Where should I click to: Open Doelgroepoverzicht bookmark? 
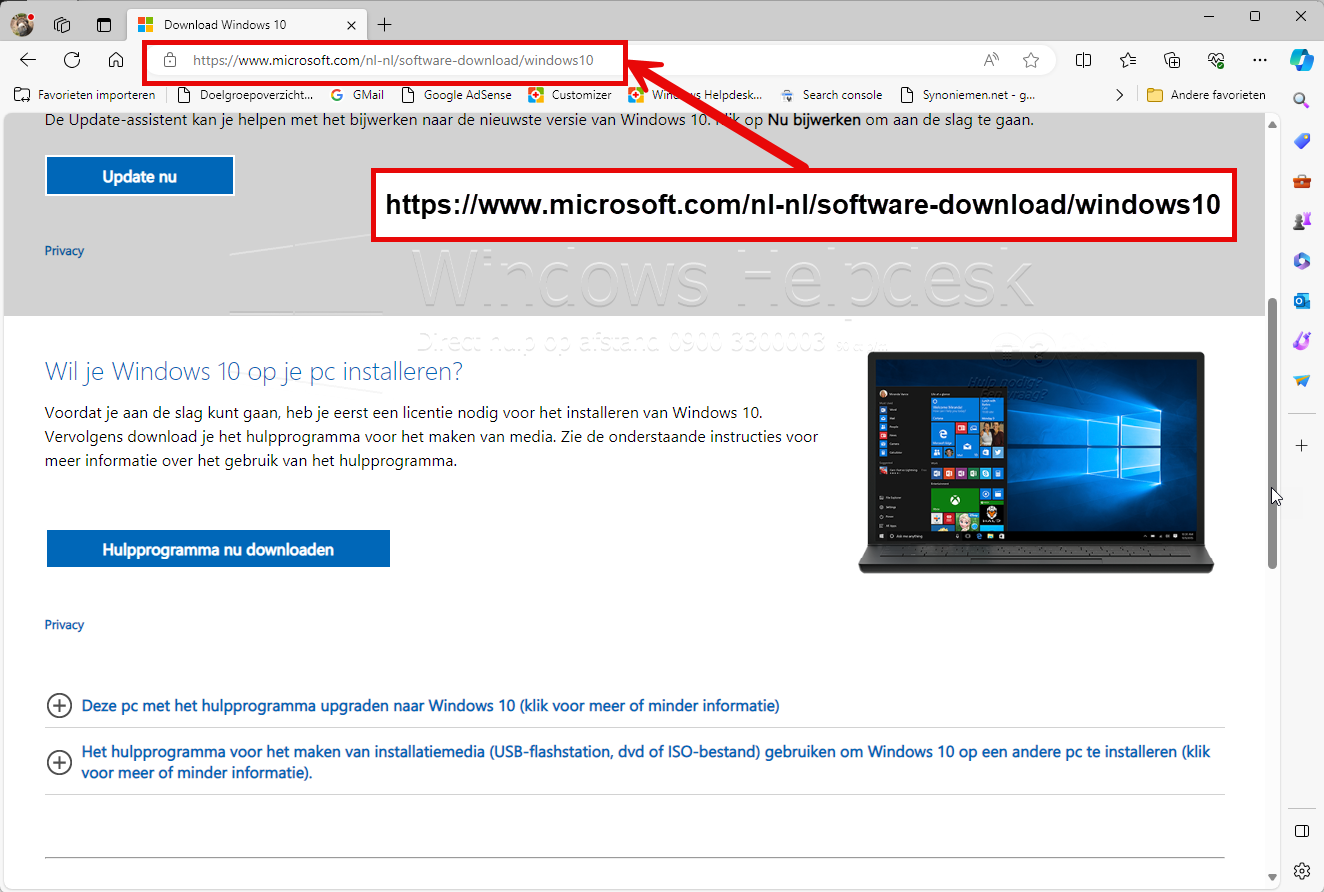coord(245,95)
